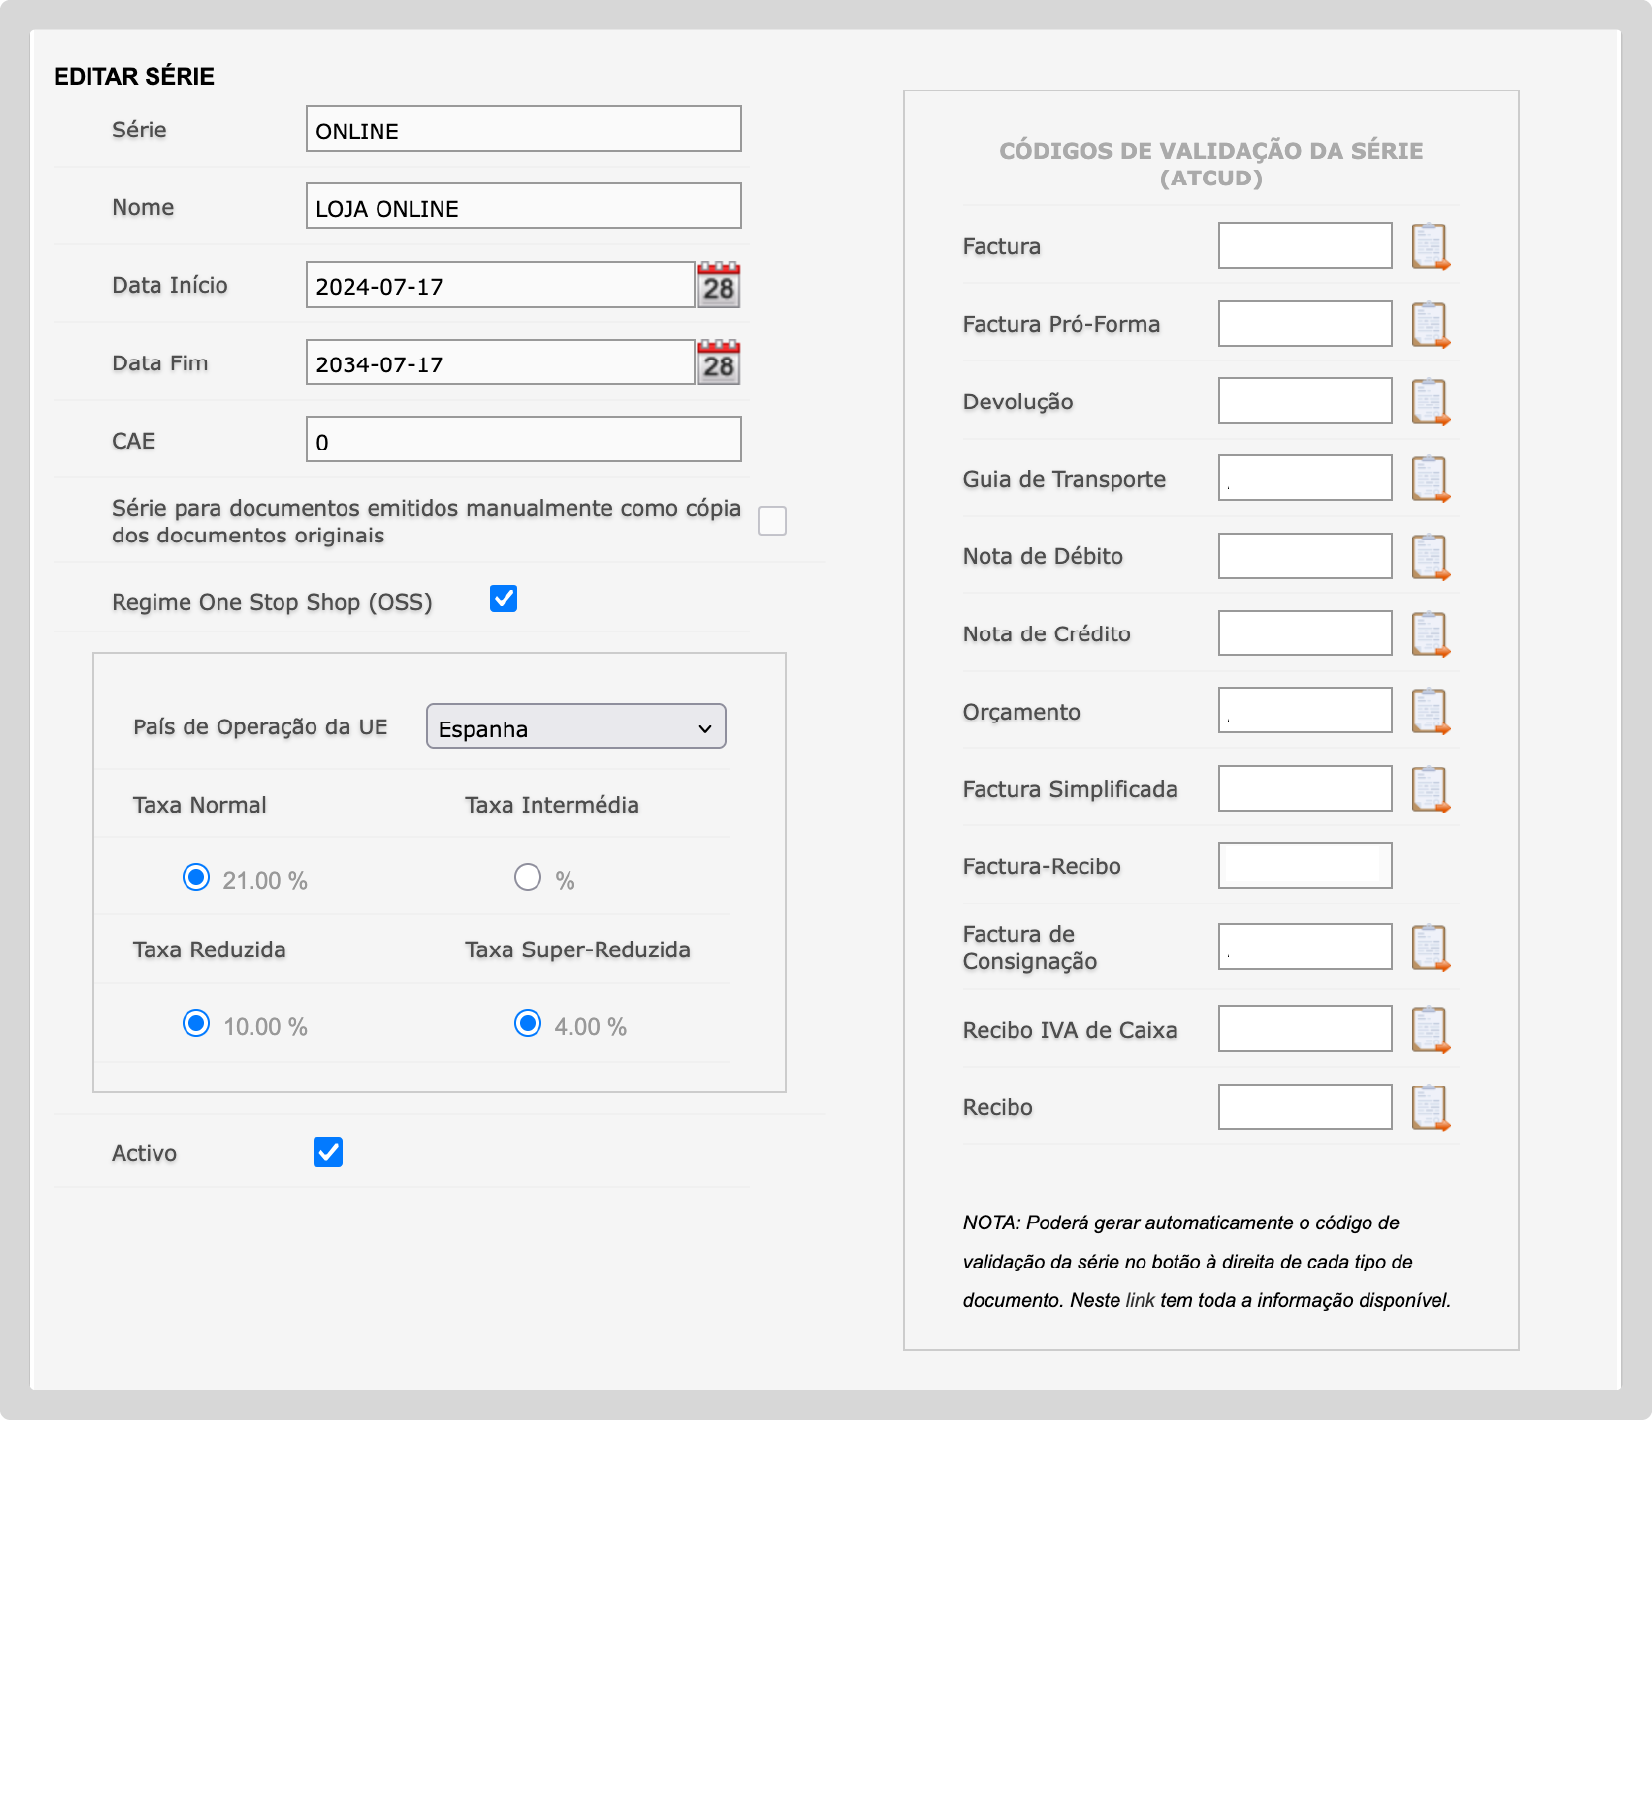The height and width of the screenshot is (1813, 1652).
Task: Uncheck the Activo checkbox
Action: click(328, 1152)
